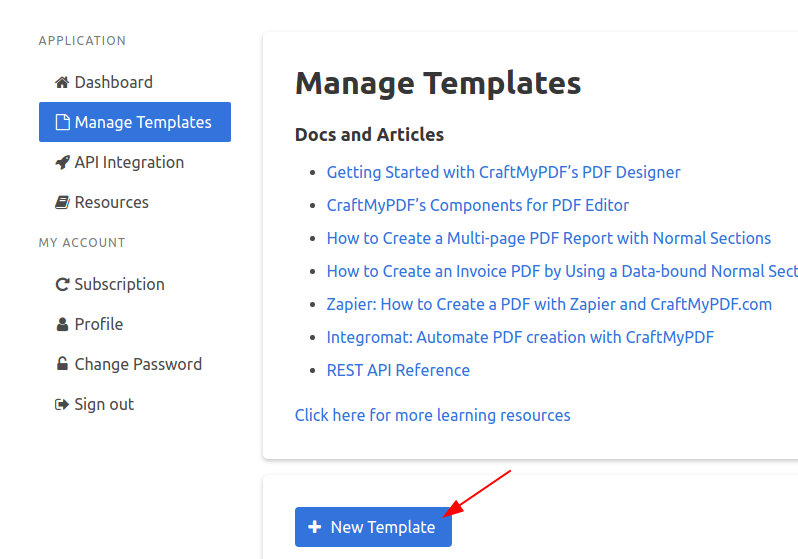Click the Subscription refresh icon
The height and width of the screenshot is (559, 798).
[x=62, y=284]
